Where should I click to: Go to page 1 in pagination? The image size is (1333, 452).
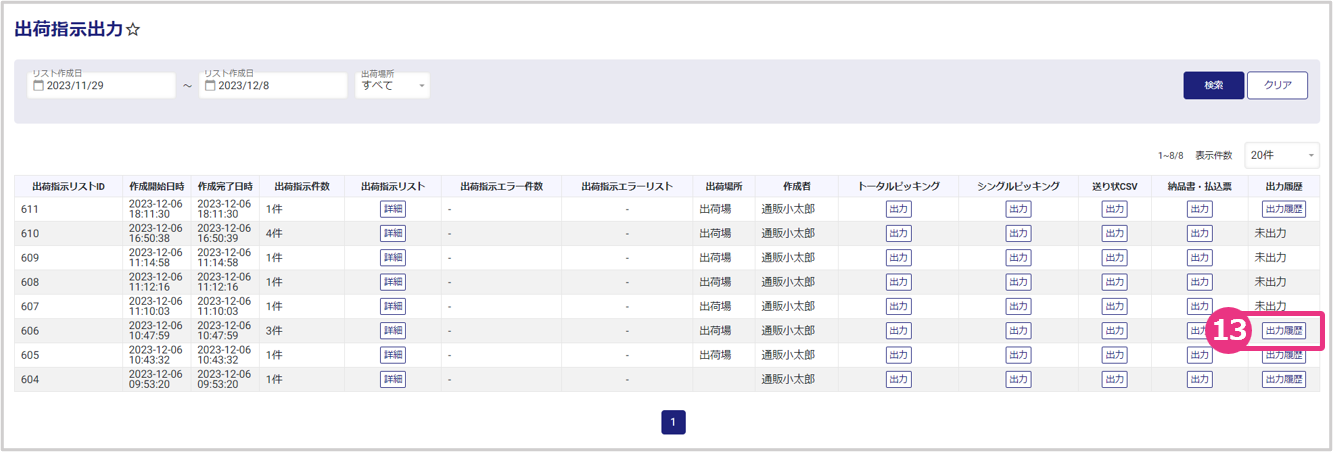click(673, 422)
